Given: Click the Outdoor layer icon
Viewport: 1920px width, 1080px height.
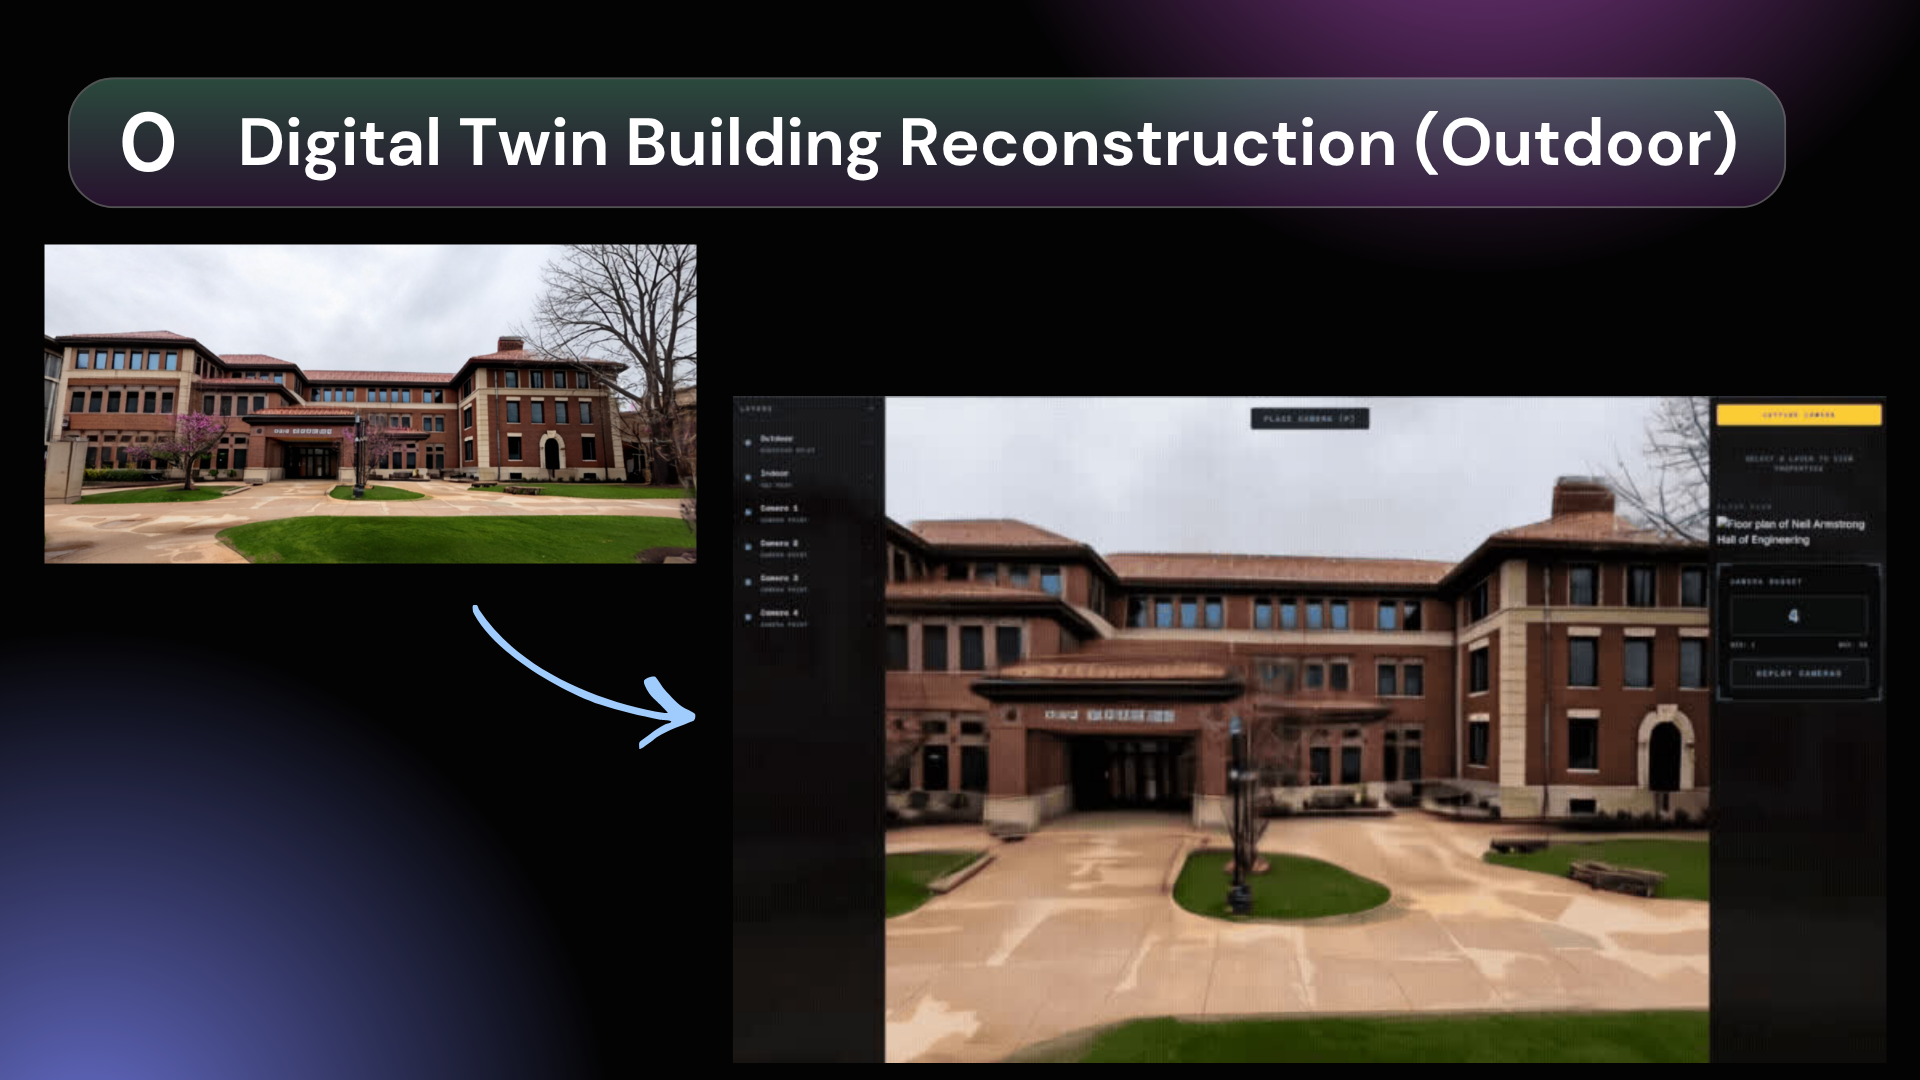Looking at the screenshot, I should click(x=748, y=442).
